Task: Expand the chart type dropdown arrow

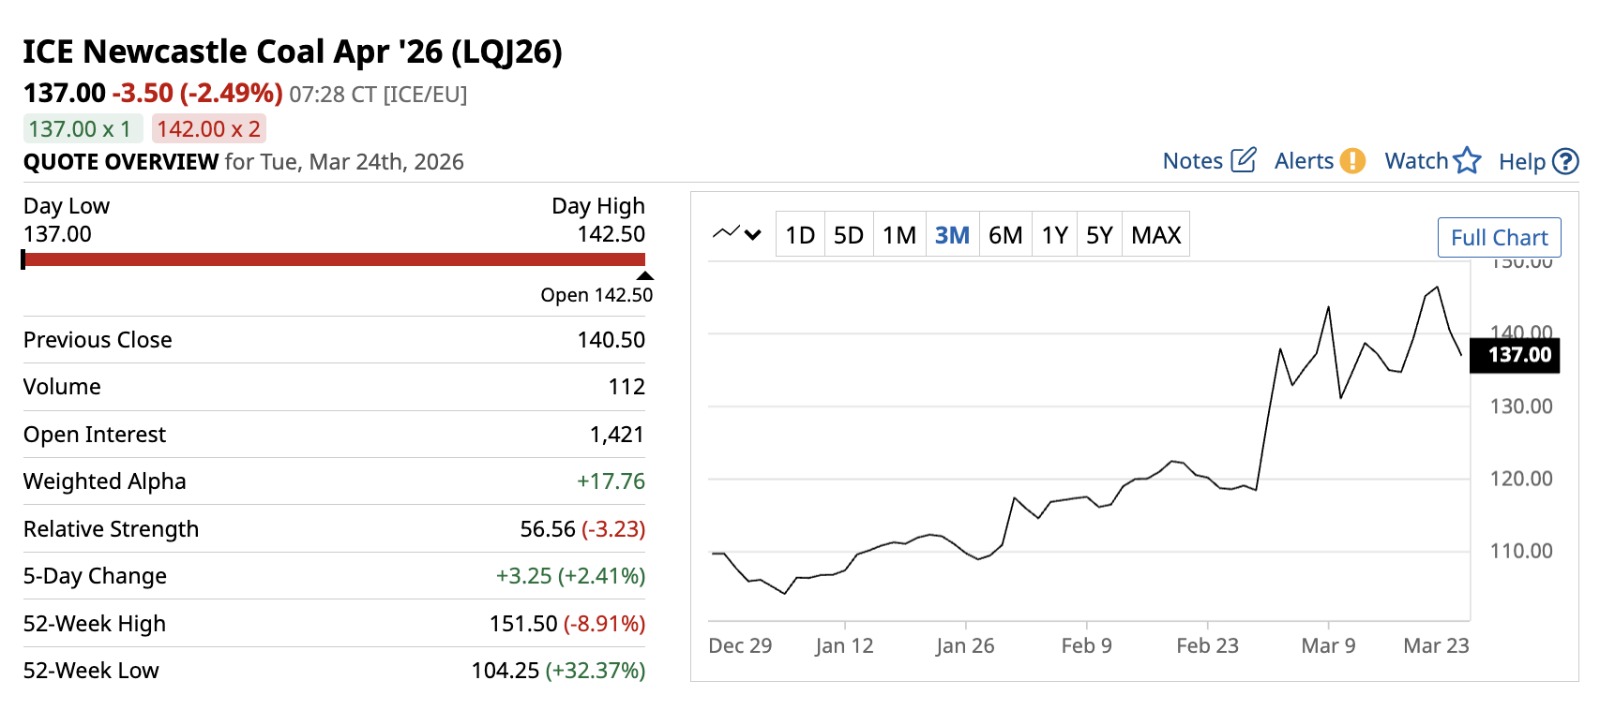Action: 753,235
